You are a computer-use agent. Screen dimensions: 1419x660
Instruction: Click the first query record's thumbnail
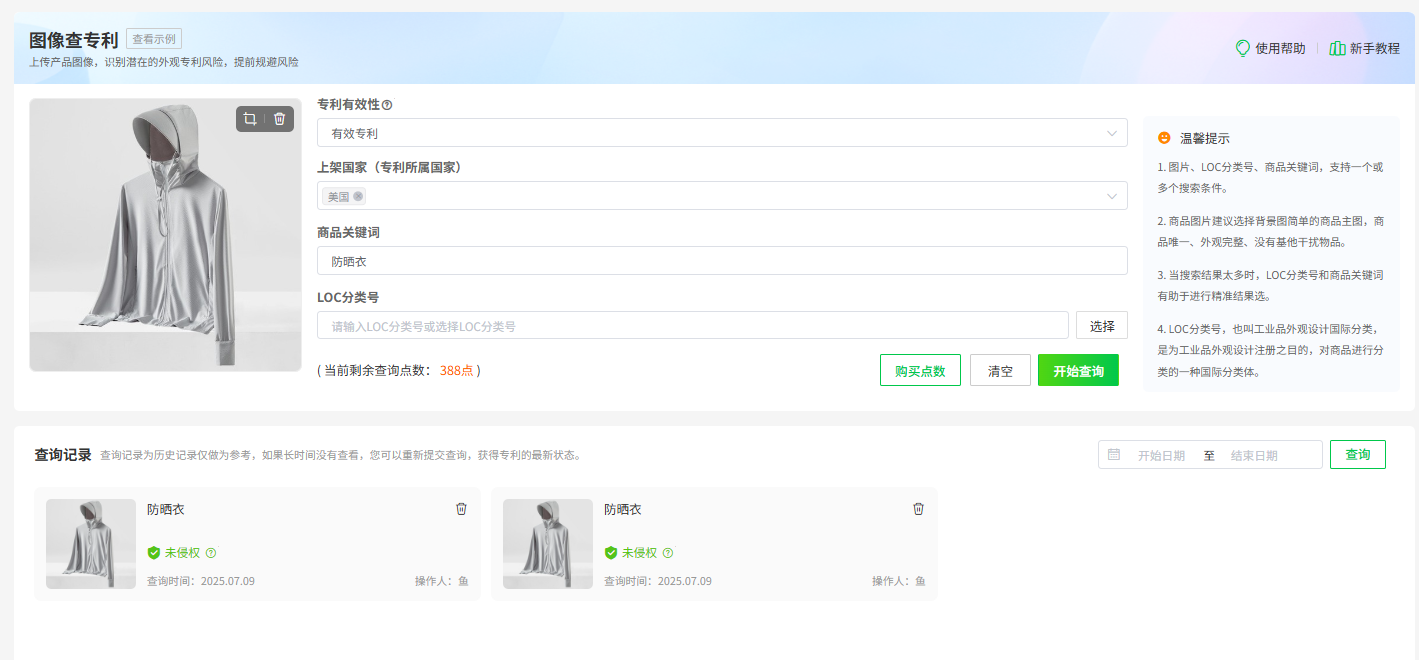coord(90,543)
